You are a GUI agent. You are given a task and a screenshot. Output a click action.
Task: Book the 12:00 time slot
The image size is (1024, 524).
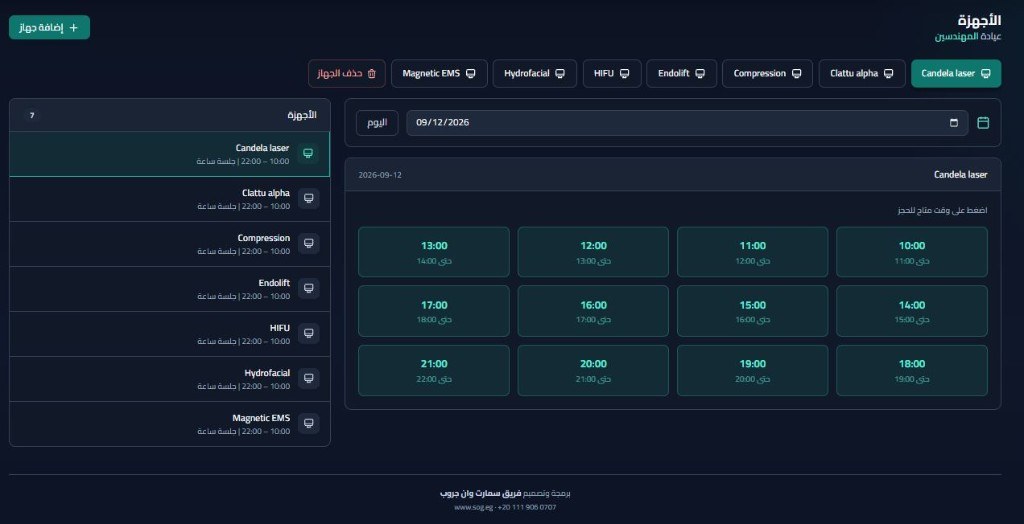click(593, 252)
